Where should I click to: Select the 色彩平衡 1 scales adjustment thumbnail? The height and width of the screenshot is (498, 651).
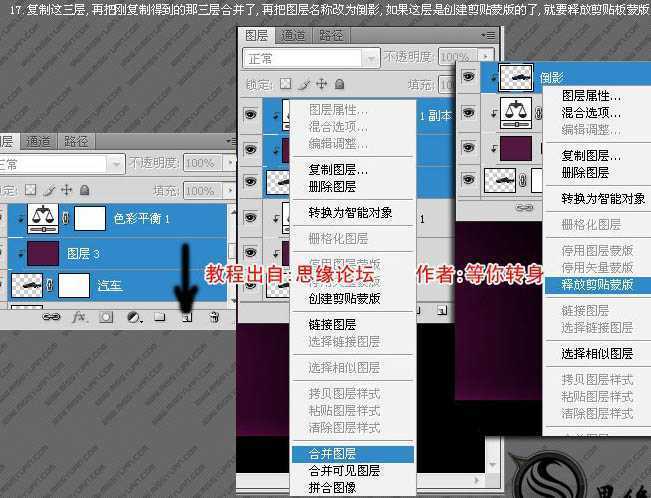[x=43, y=218]
